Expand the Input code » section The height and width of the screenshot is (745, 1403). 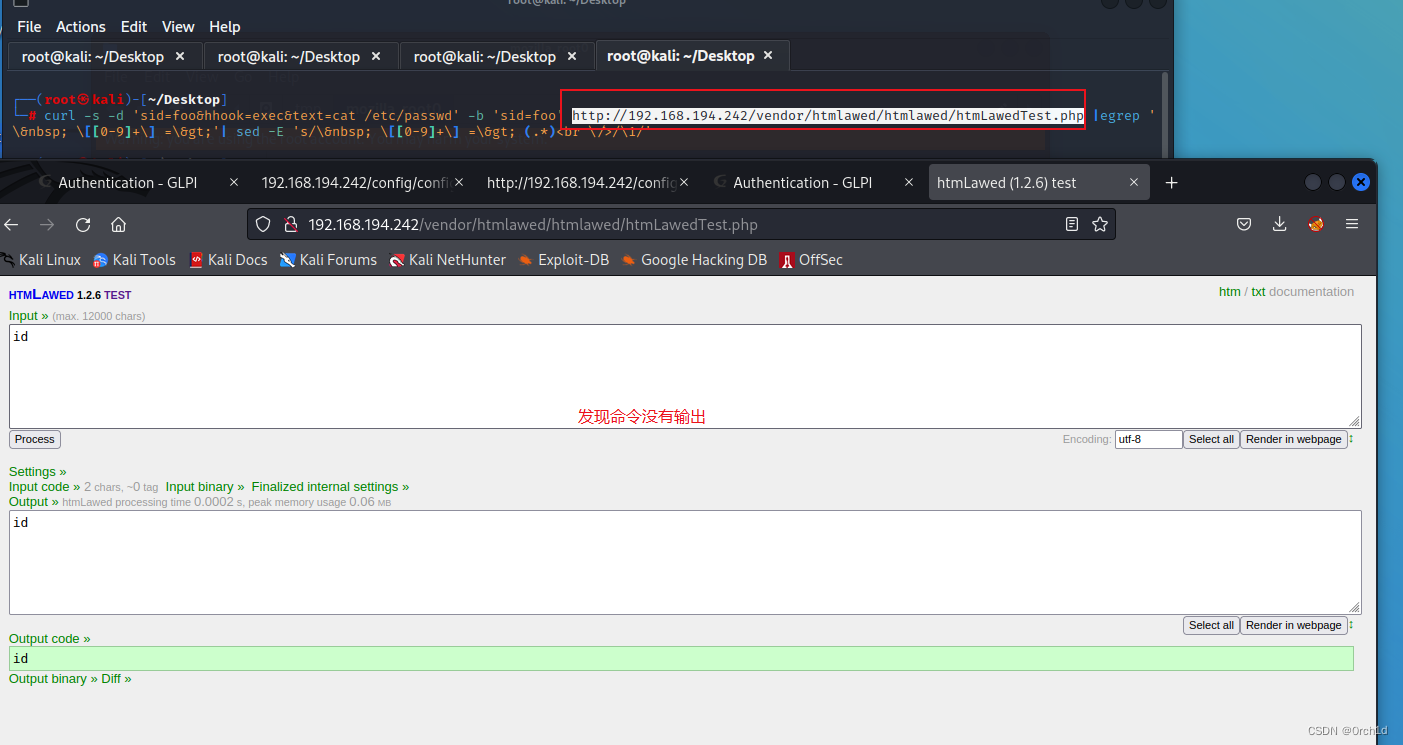pyautogui.click(x=45, y=487)
